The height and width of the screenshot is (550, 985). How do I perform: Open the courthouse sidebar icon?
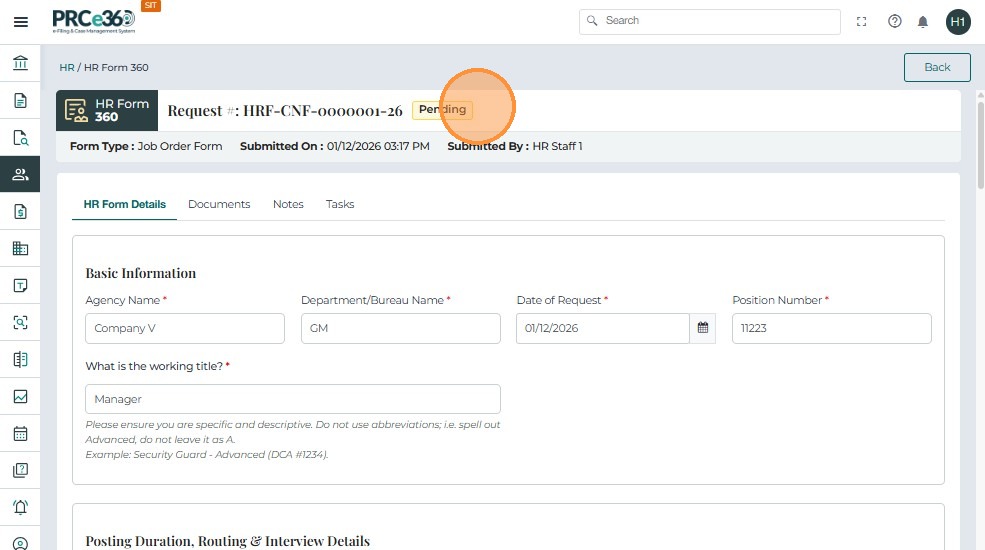click(x=20, y=63)
